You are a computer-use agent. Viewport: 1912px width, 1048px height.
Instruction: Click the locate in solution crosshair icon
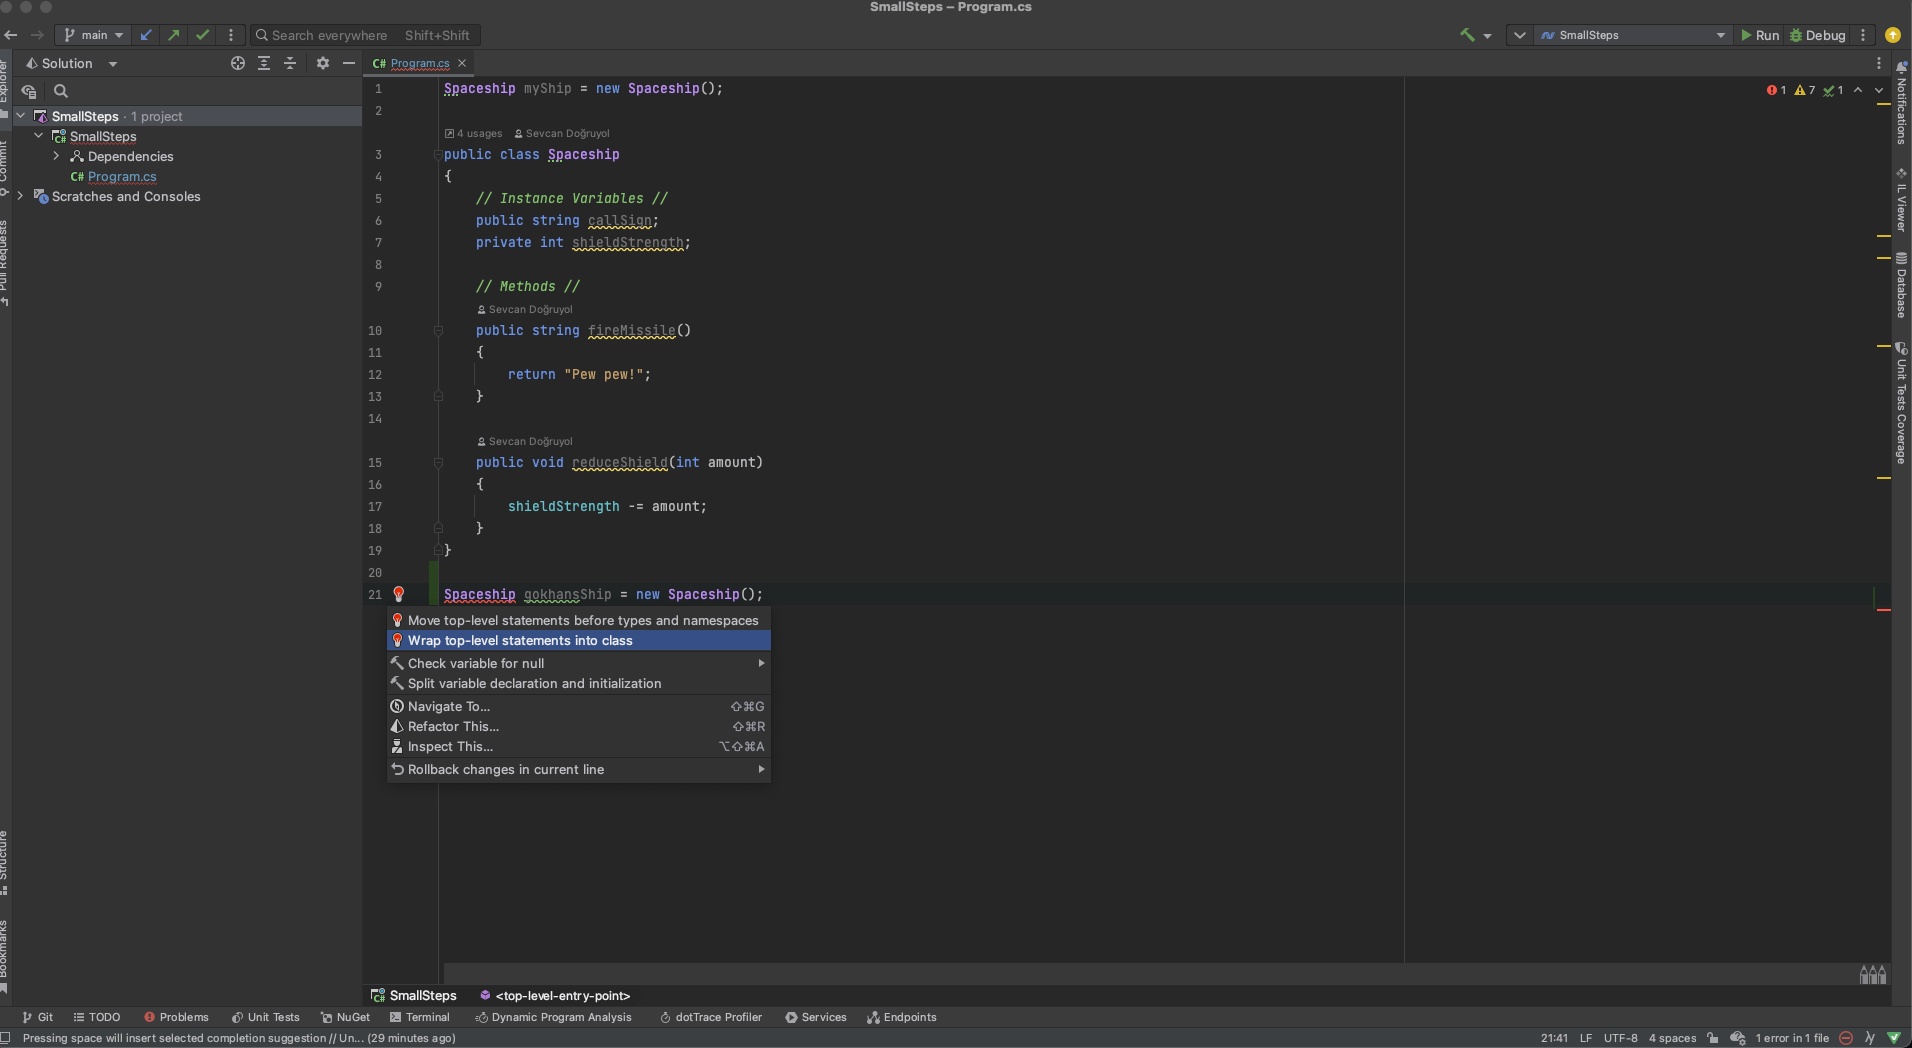[238, 63]
